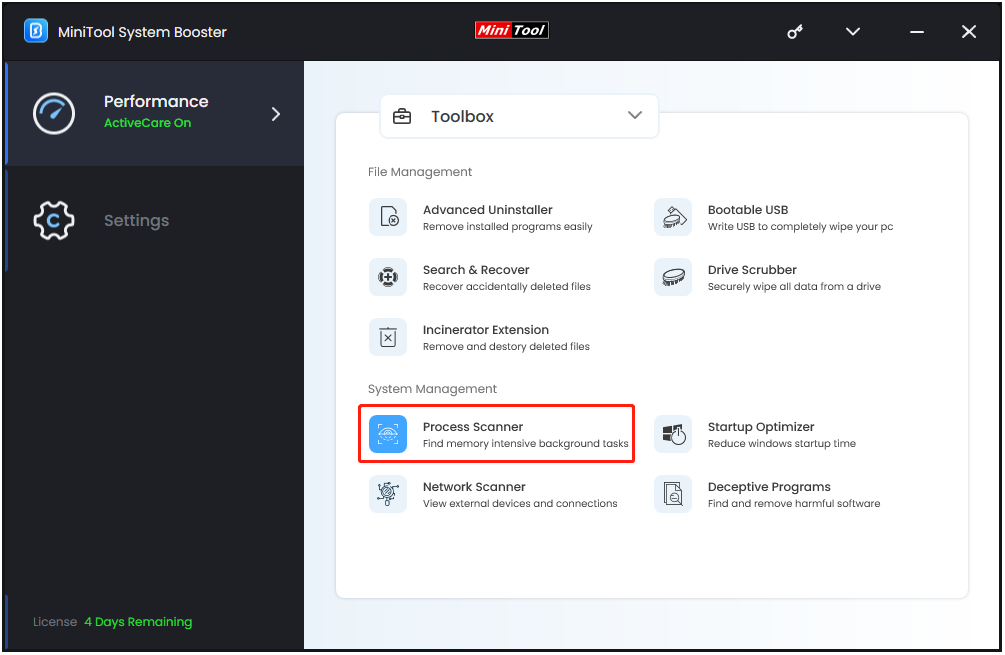Expand the Performance section arrow
This screenshot has height=655, width=1005.
(275, 113)
